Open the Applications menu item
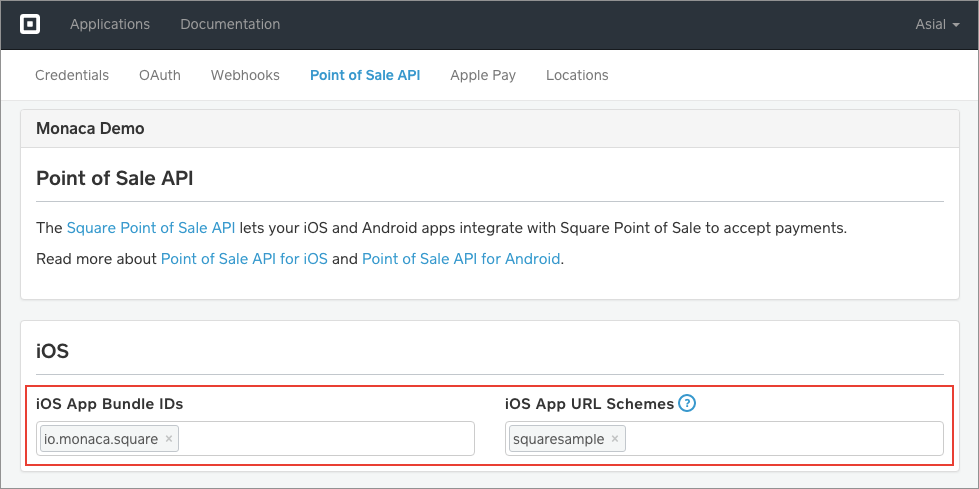Image resolution: width=979 pixels, height=489 pixels. (110, 24)
